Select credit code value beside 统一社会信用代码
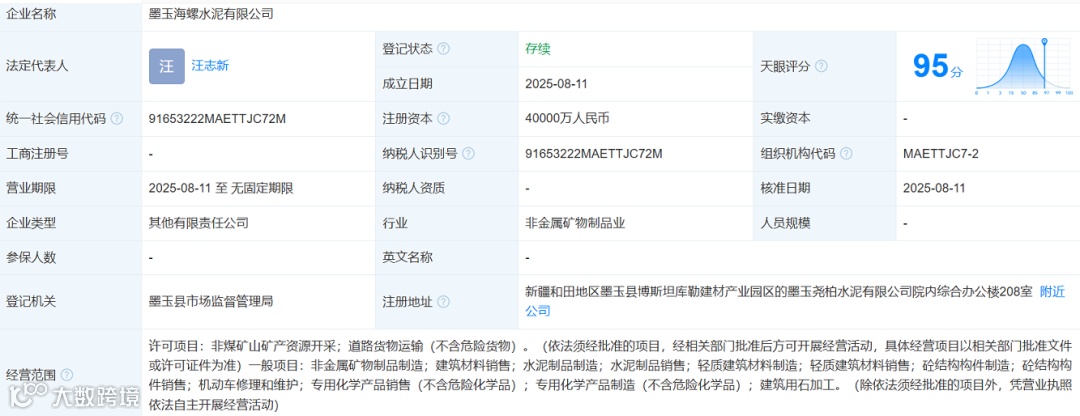Viewport: 1080px width, 416px height. coord(217,118)
